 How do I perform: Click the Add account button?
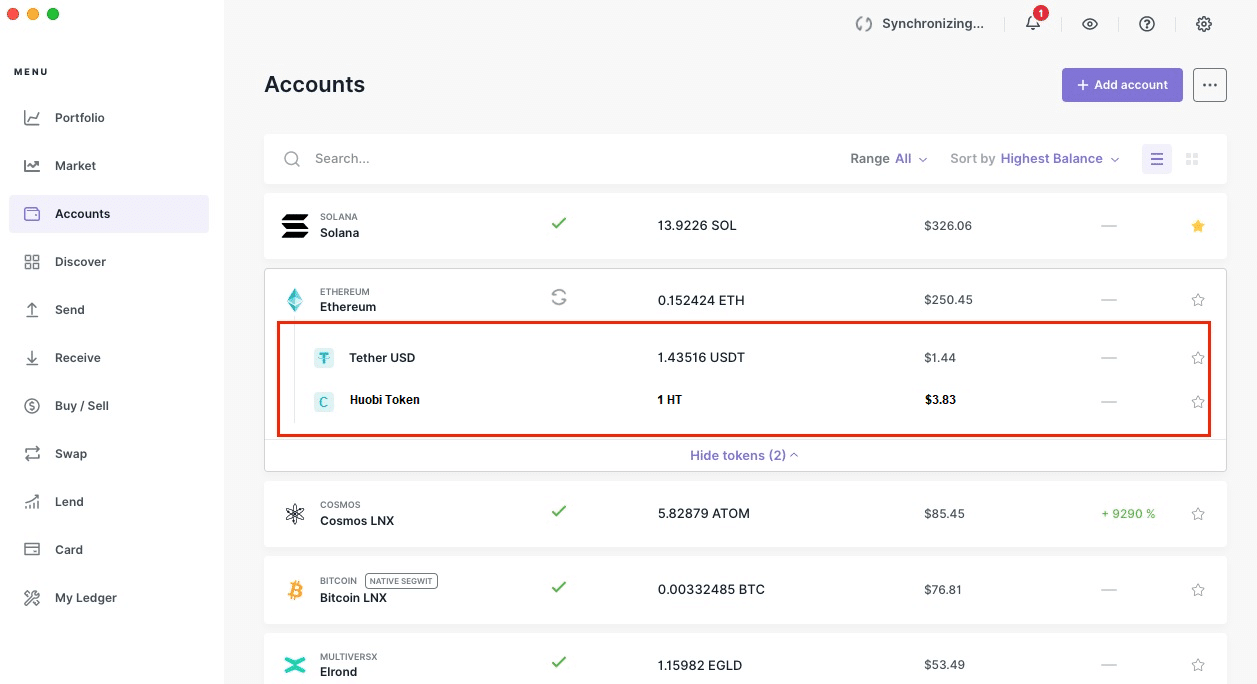tap(1122, 85)
